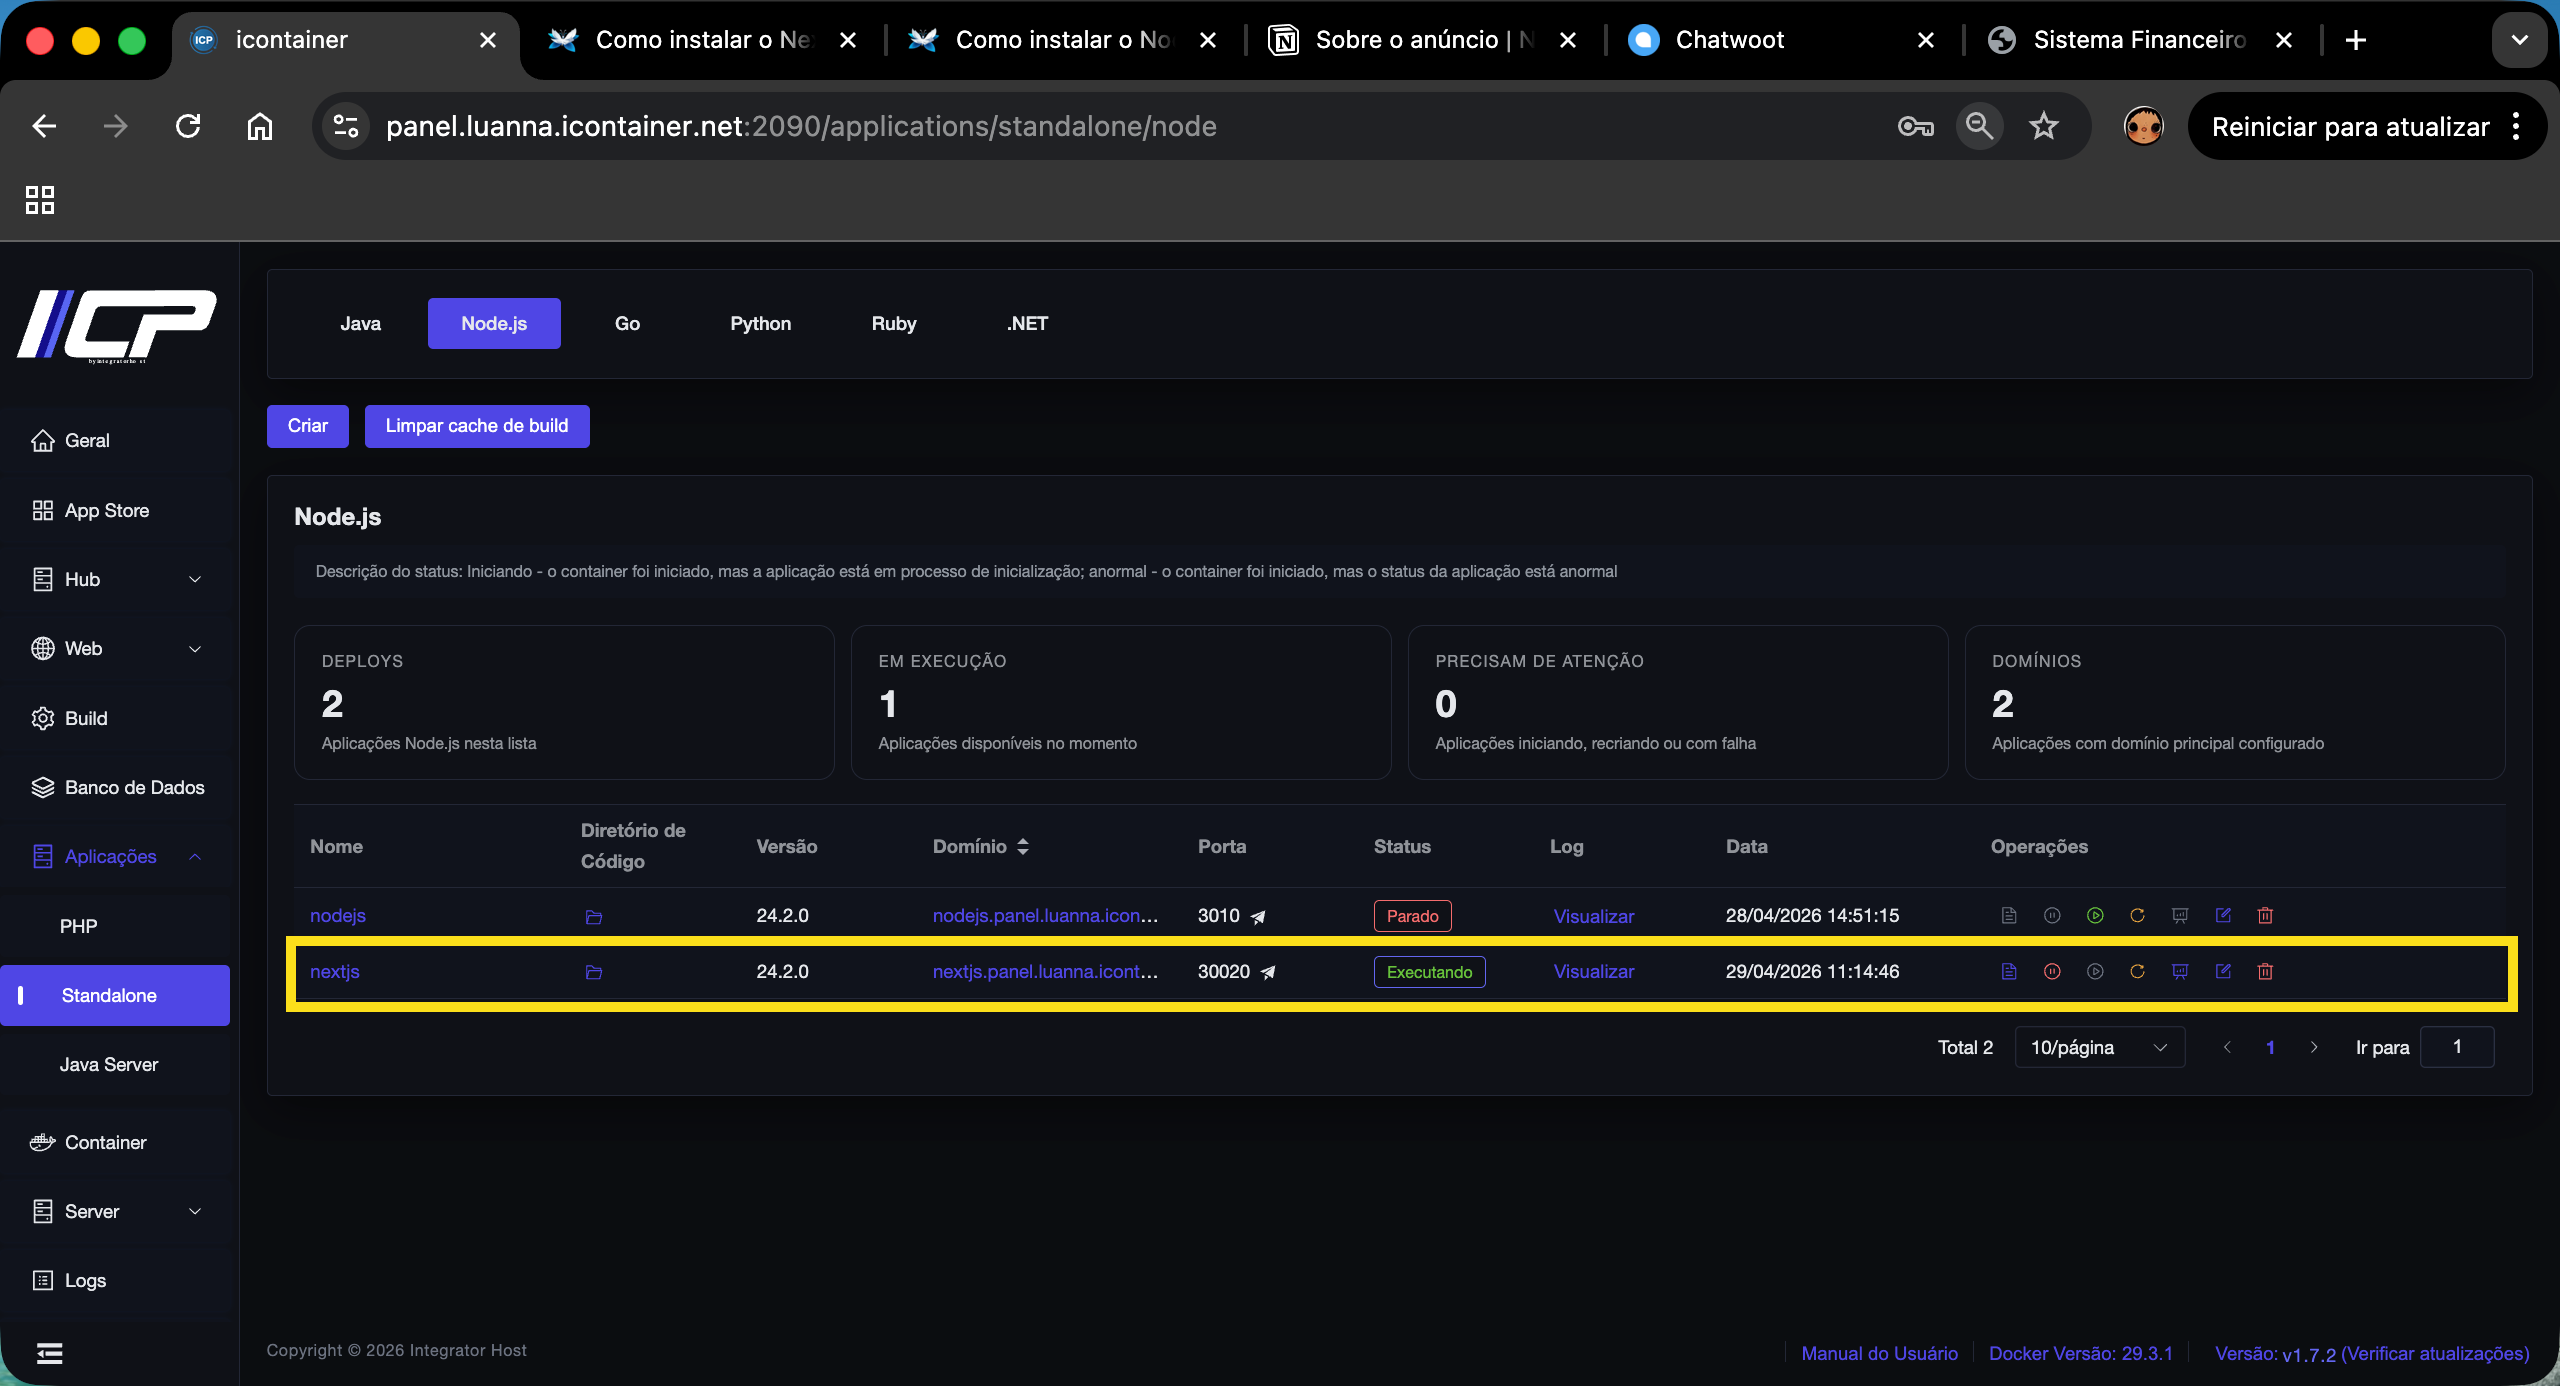Open port 3010 jump icon
Viewport: 2560px width, 1386px height.
(x=1258, y=916)
